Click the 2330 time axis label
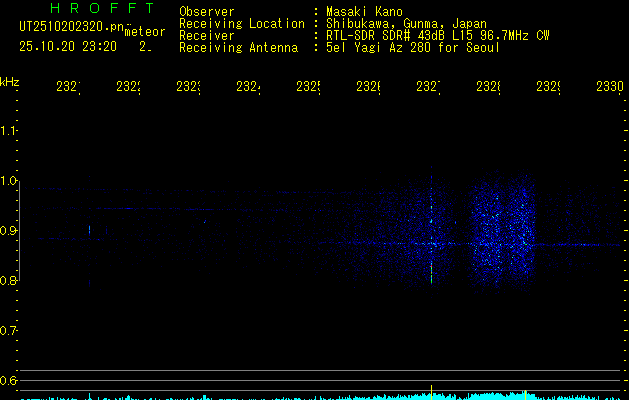Viewport: 629px width, 400px height. click(610, 87)
